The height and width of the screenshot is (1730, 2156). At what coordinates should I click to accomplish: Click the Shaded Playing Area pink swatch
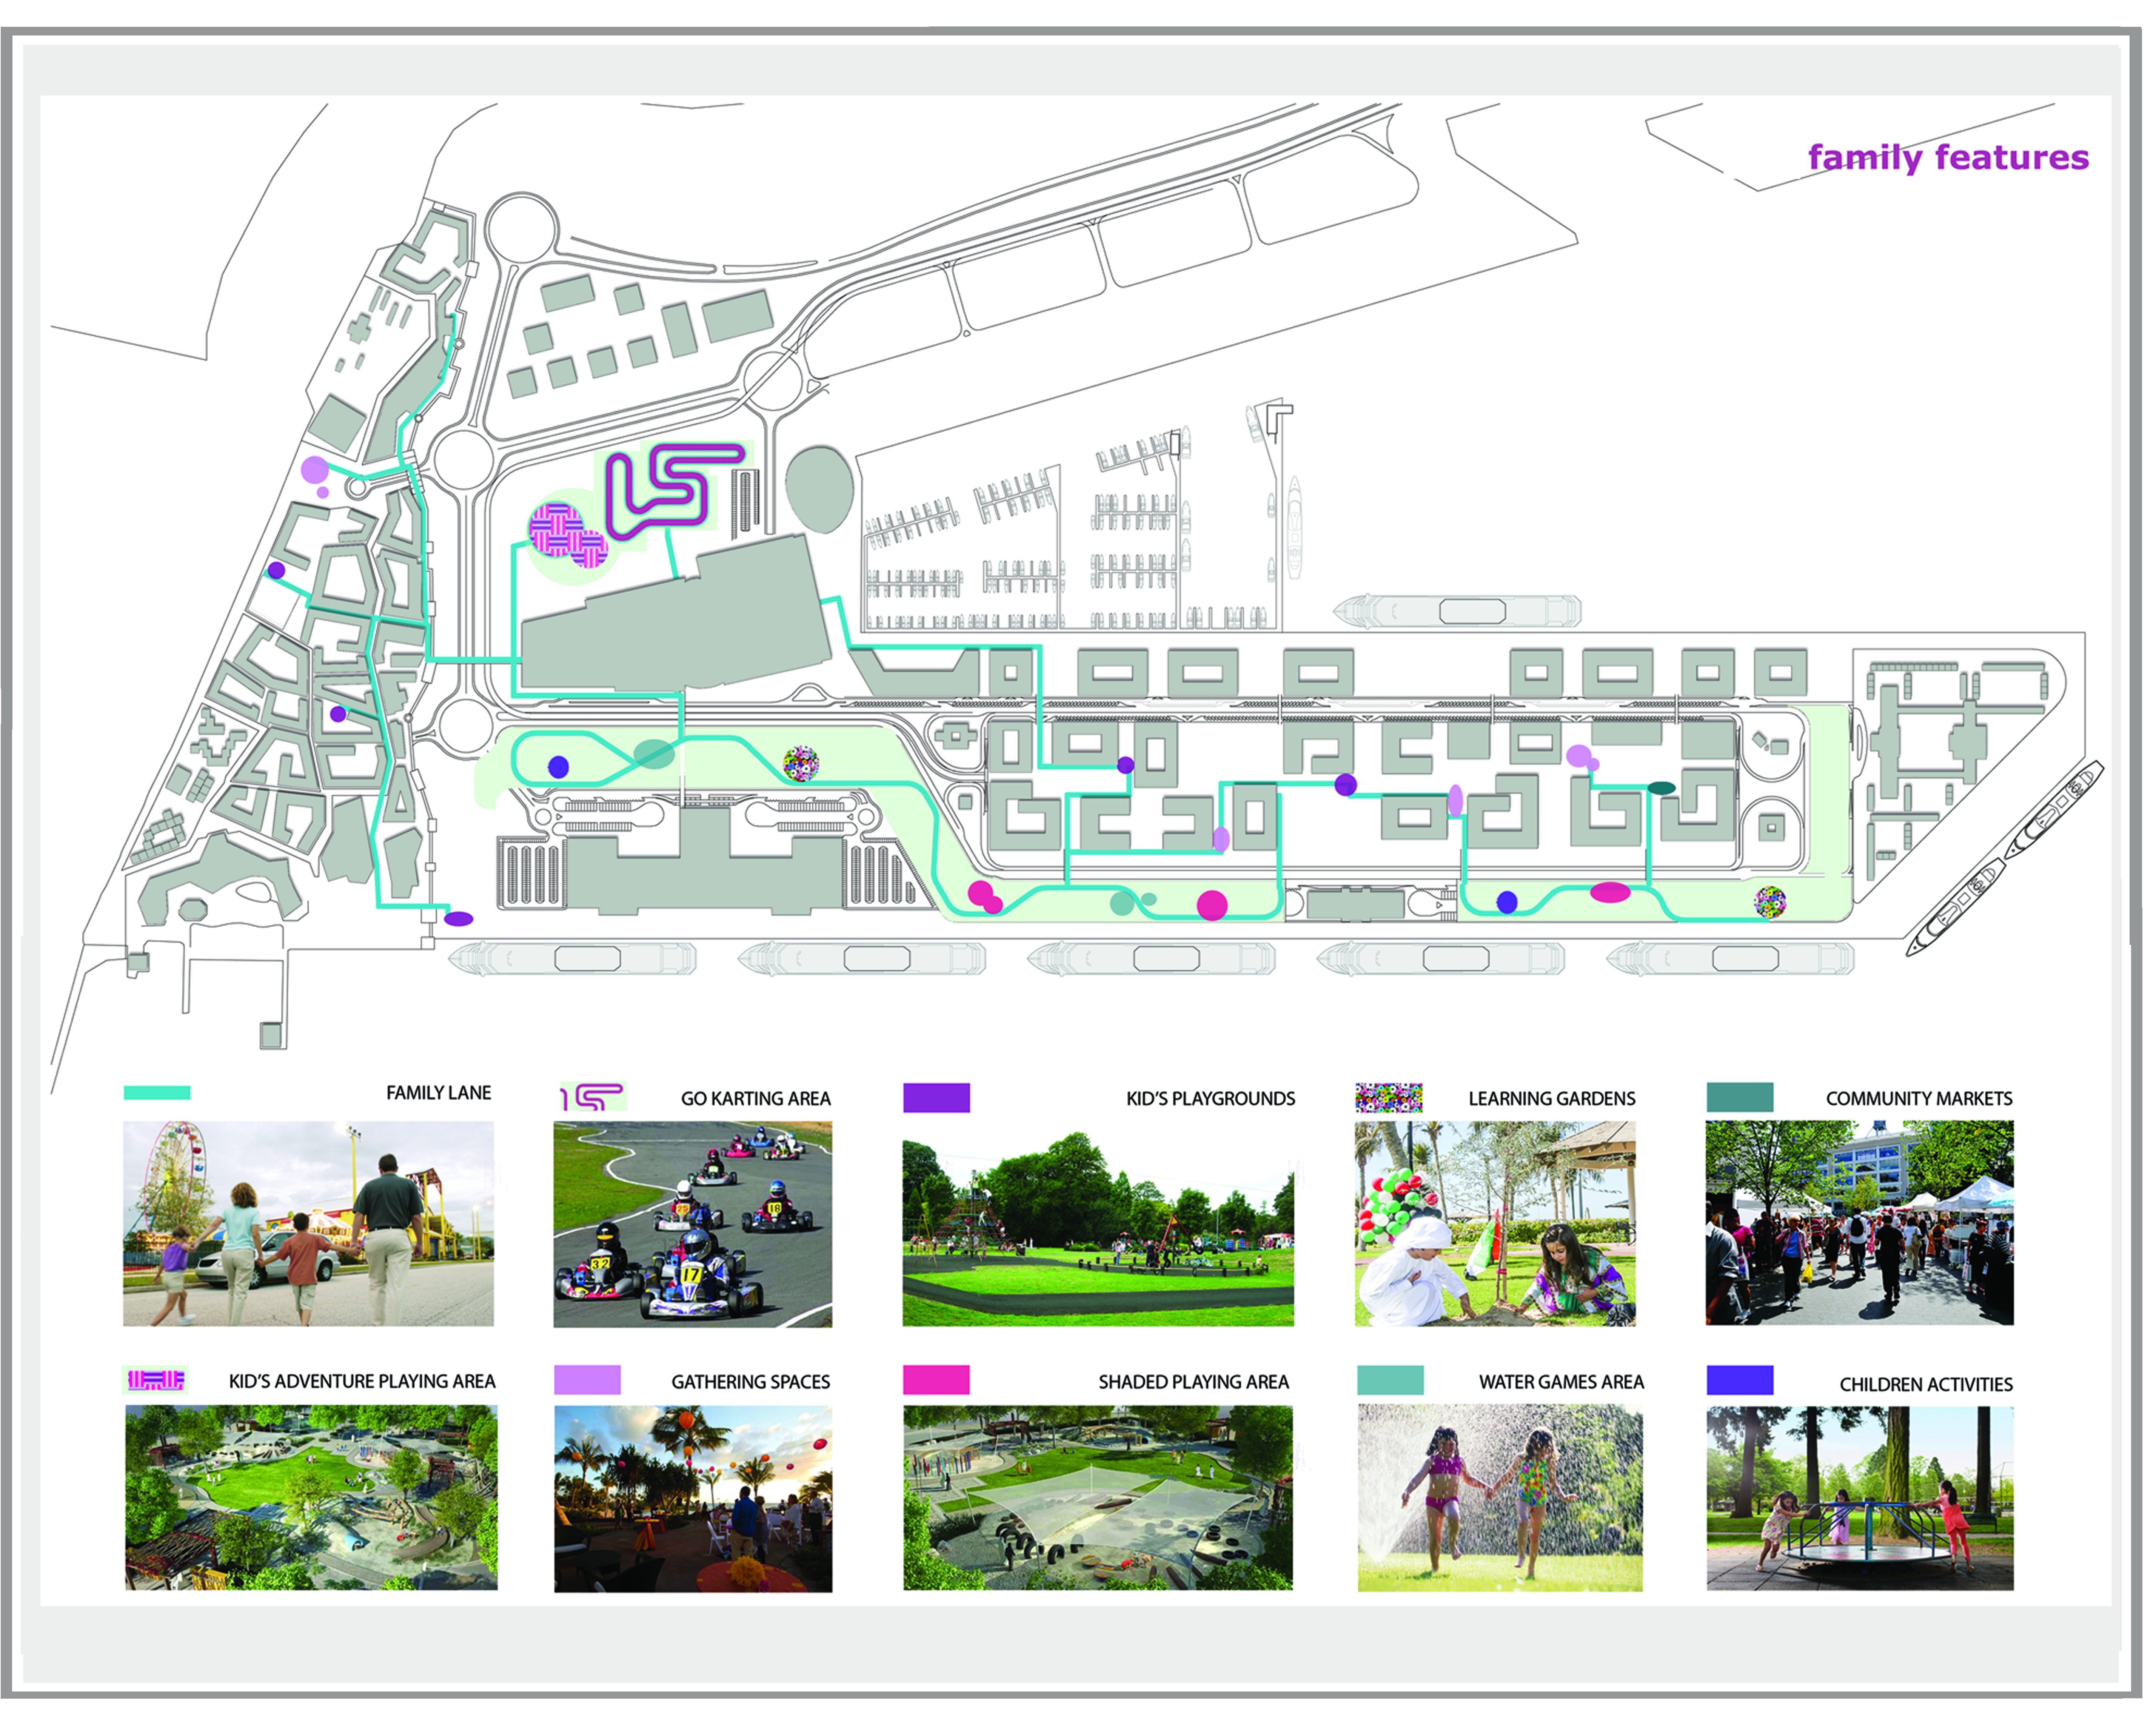(936, 1380)
